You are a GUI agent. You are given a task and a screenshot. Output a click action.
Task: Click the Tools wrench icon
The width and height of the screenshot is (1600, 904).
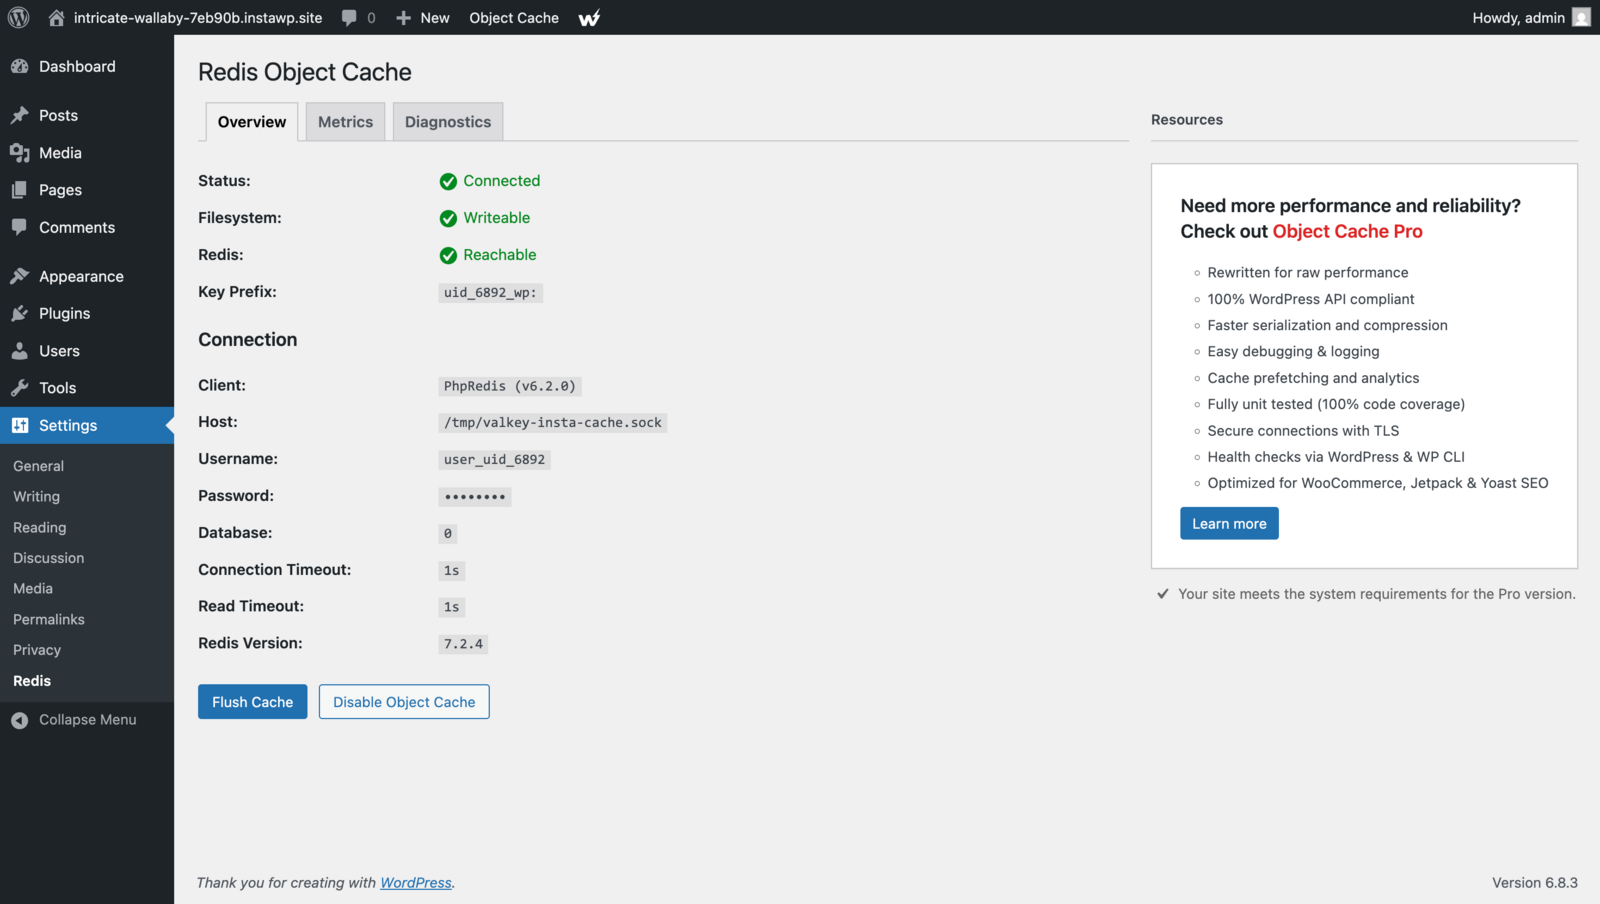coord(20,388)
